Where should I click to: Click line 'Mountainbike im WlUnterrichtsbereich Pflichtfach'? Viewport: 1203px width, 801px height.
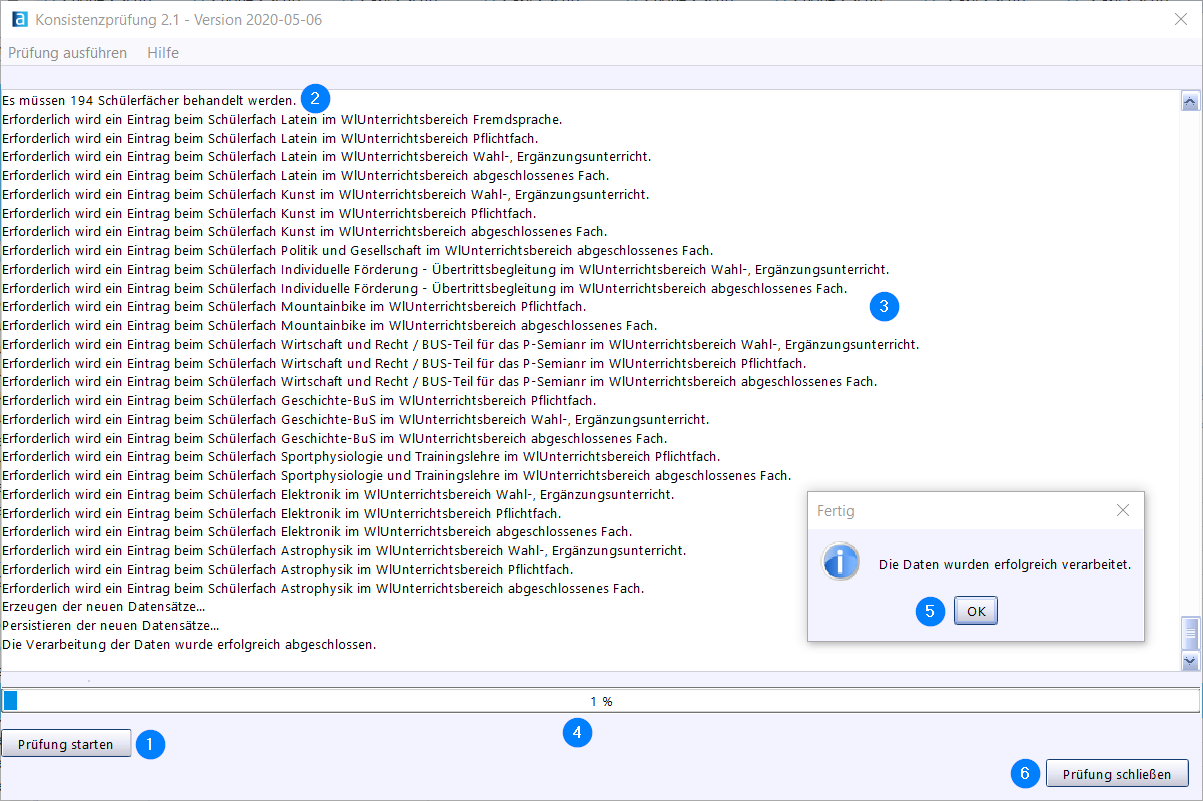pos(294,306)
